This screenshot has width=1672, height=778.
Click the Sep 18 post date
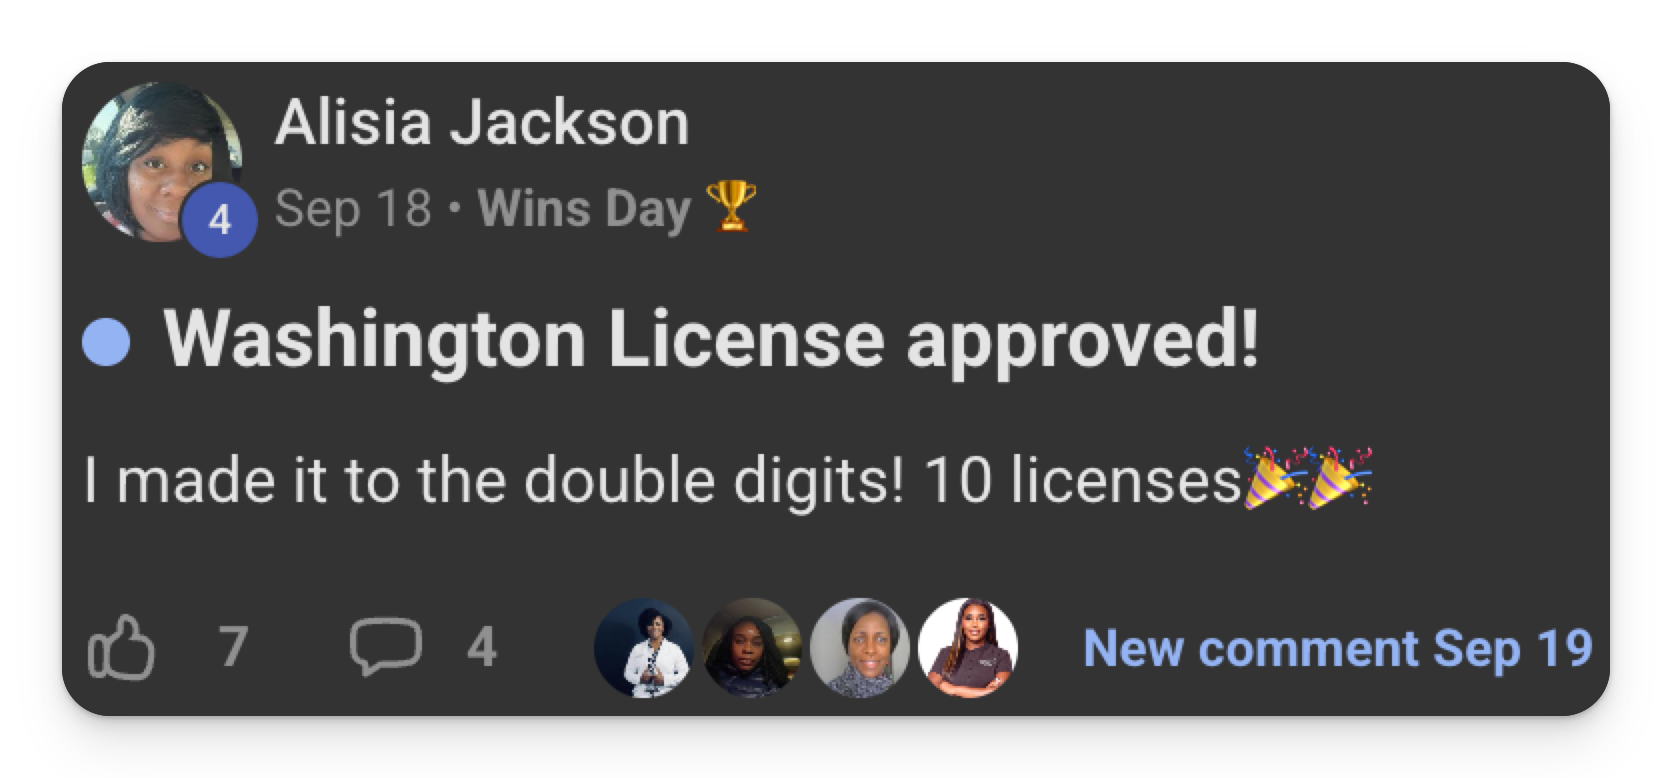353,208
